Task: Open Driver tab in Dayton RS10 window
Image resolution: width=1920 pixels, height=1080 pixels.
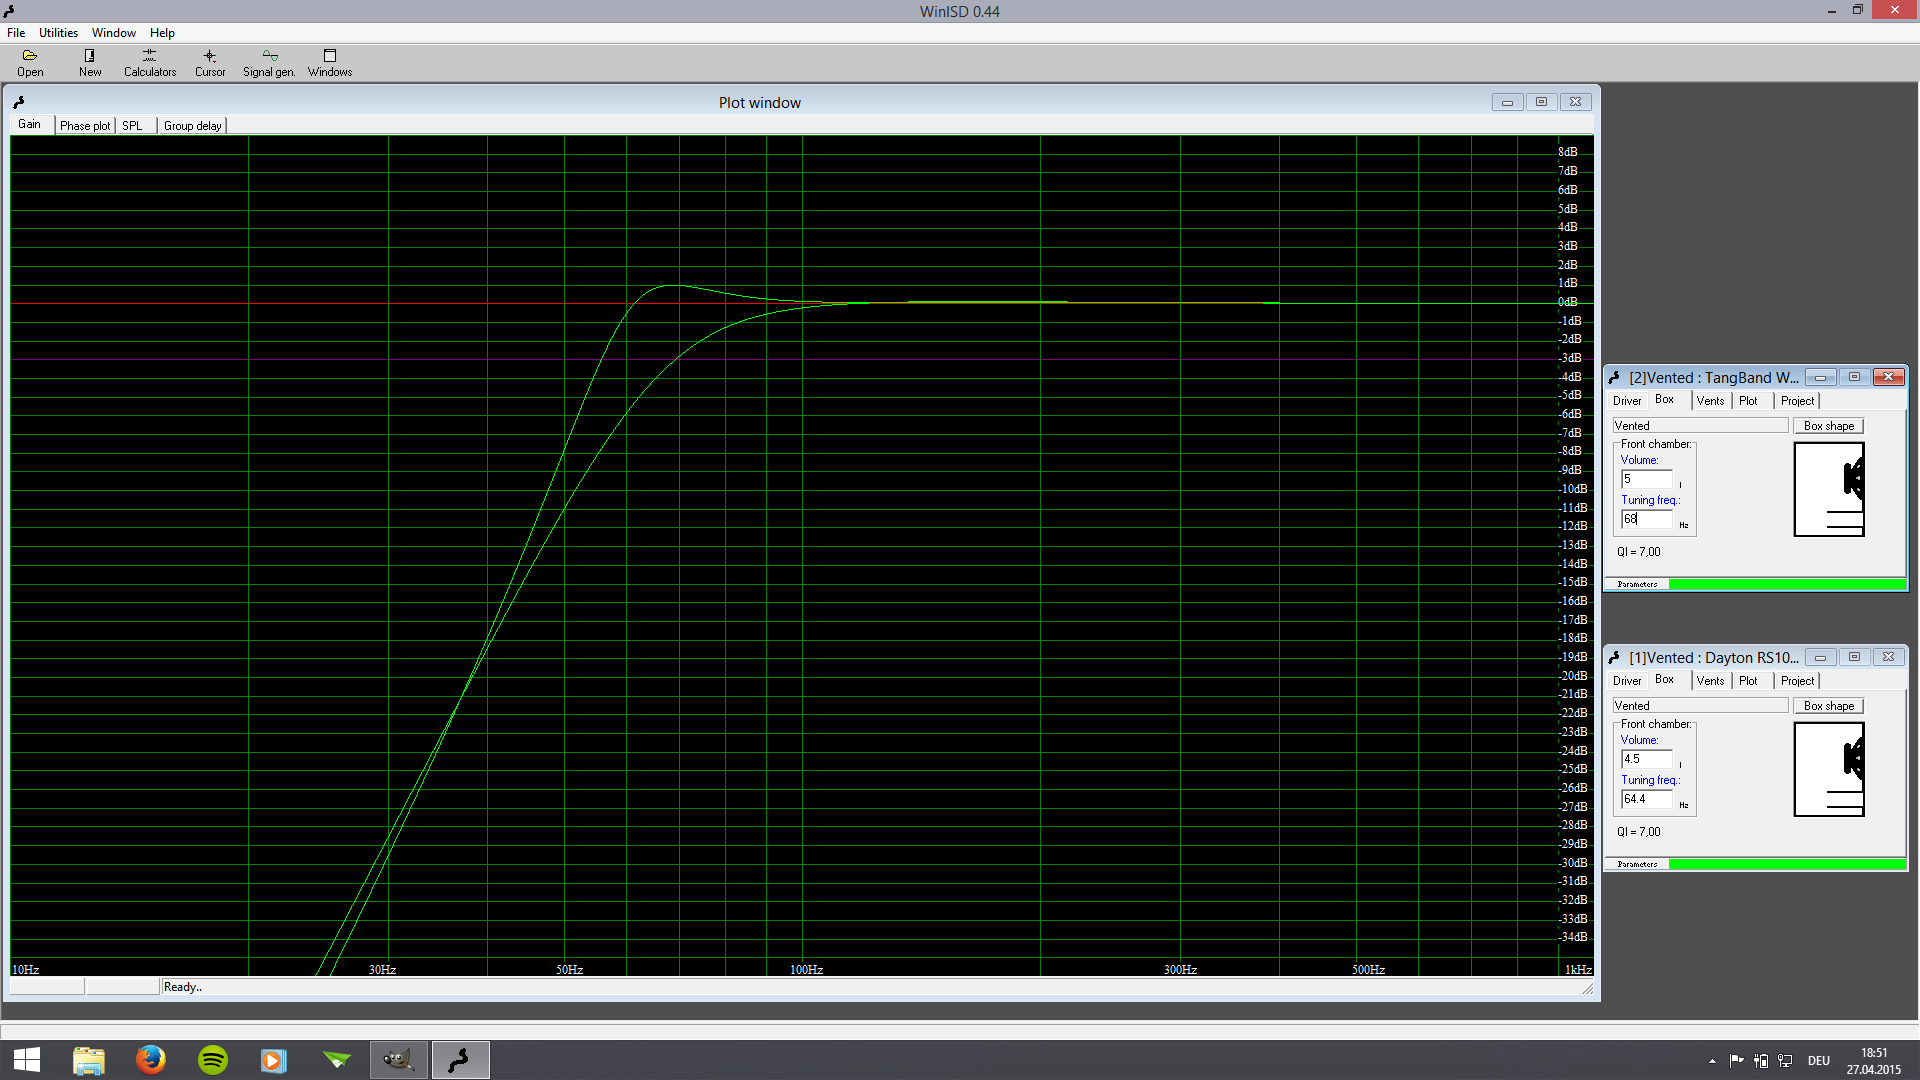Action: point(1627,681)
